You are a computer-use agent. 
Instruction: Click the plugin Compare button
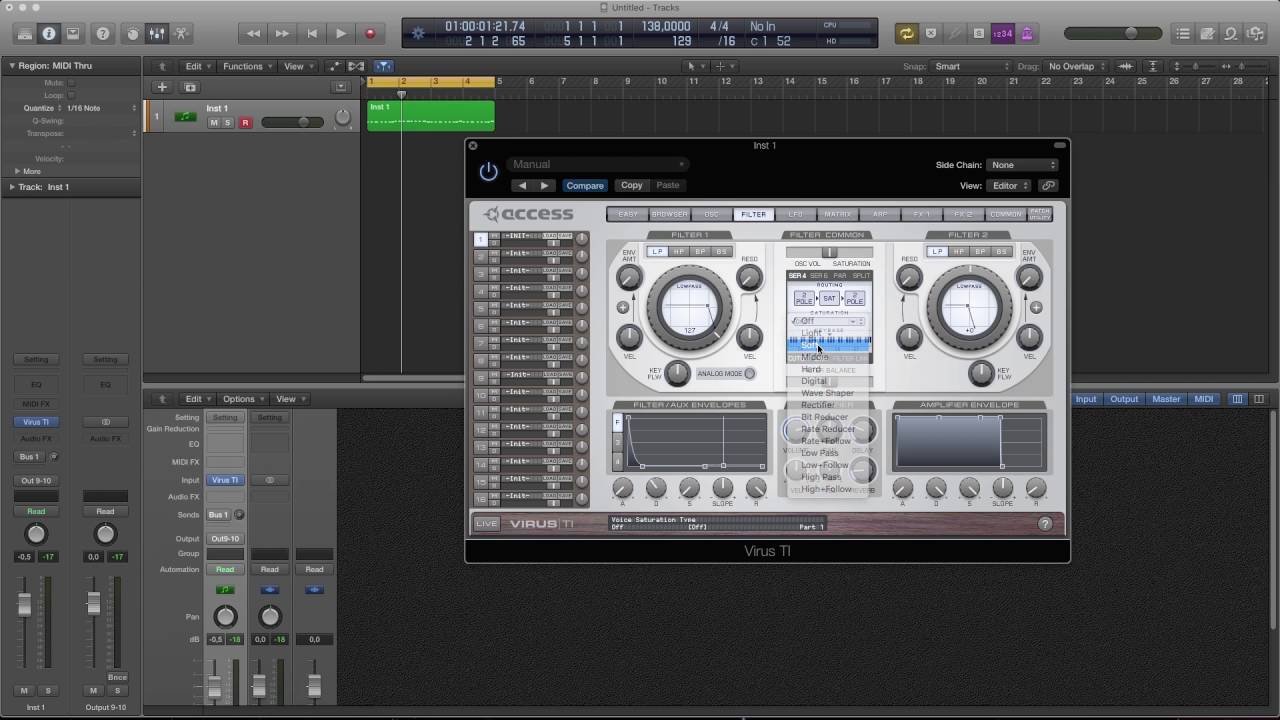click(585, 185)
